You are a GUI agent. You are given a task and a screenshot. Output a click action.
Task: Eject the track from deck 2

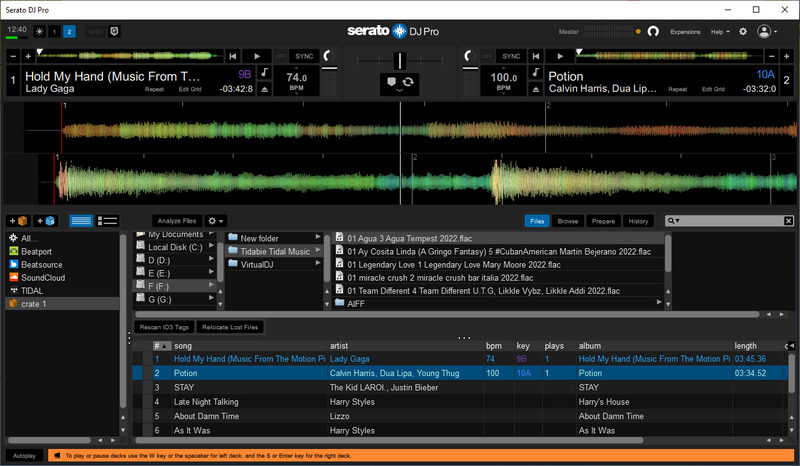[x=535, y=89]
